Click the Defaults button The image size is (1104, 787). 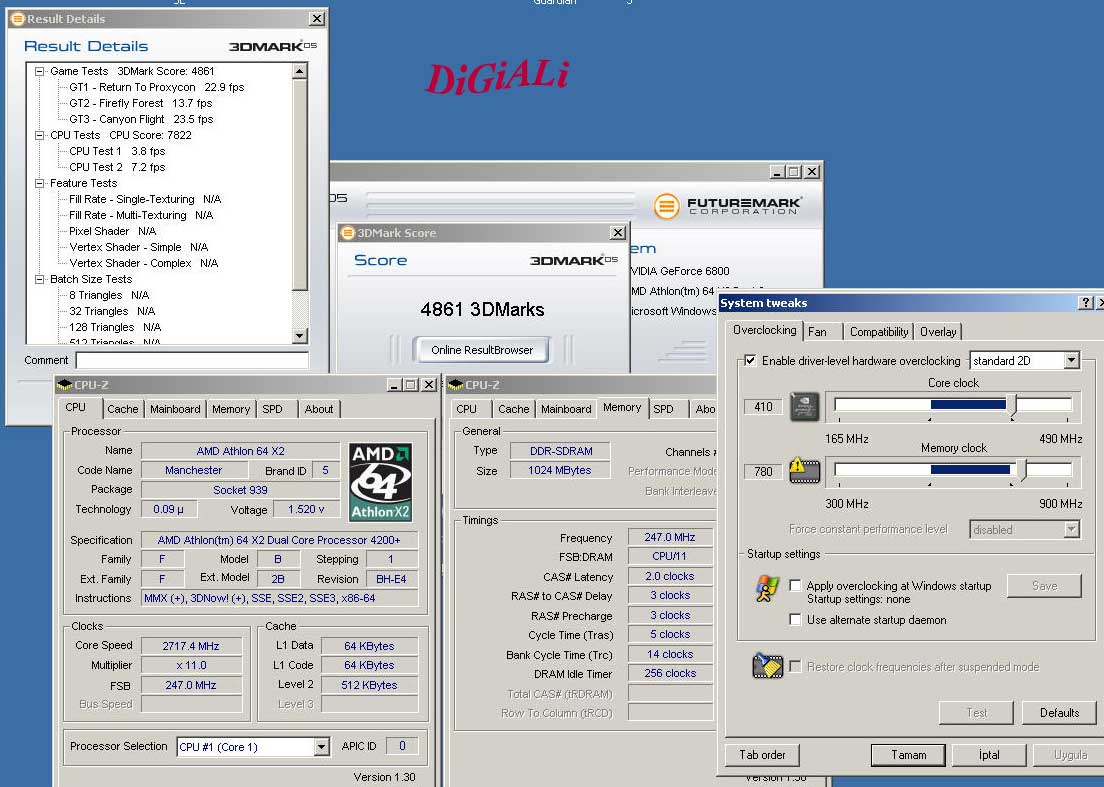point(1060,712)
